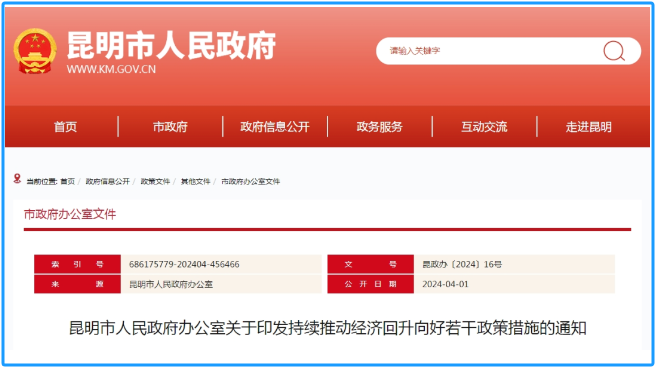Open the 互动交流 navigation menu item

click(484, 127)
